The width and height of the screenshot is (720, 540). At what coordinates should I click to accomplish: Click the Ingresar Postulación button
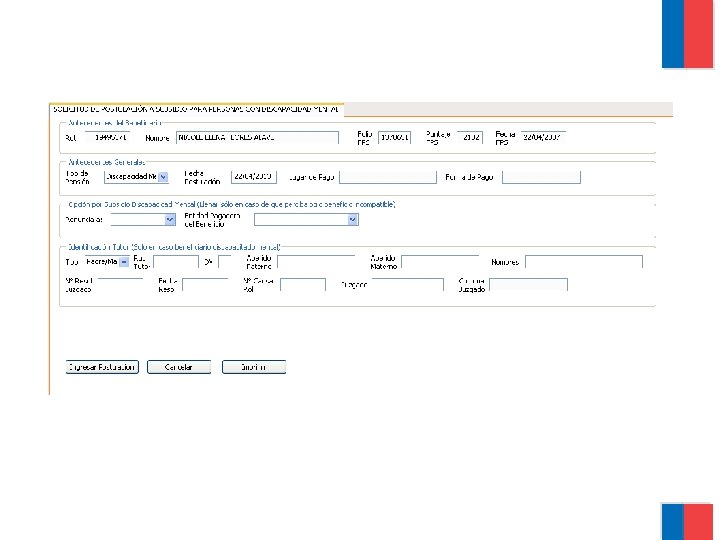click(x=102, y=367)
